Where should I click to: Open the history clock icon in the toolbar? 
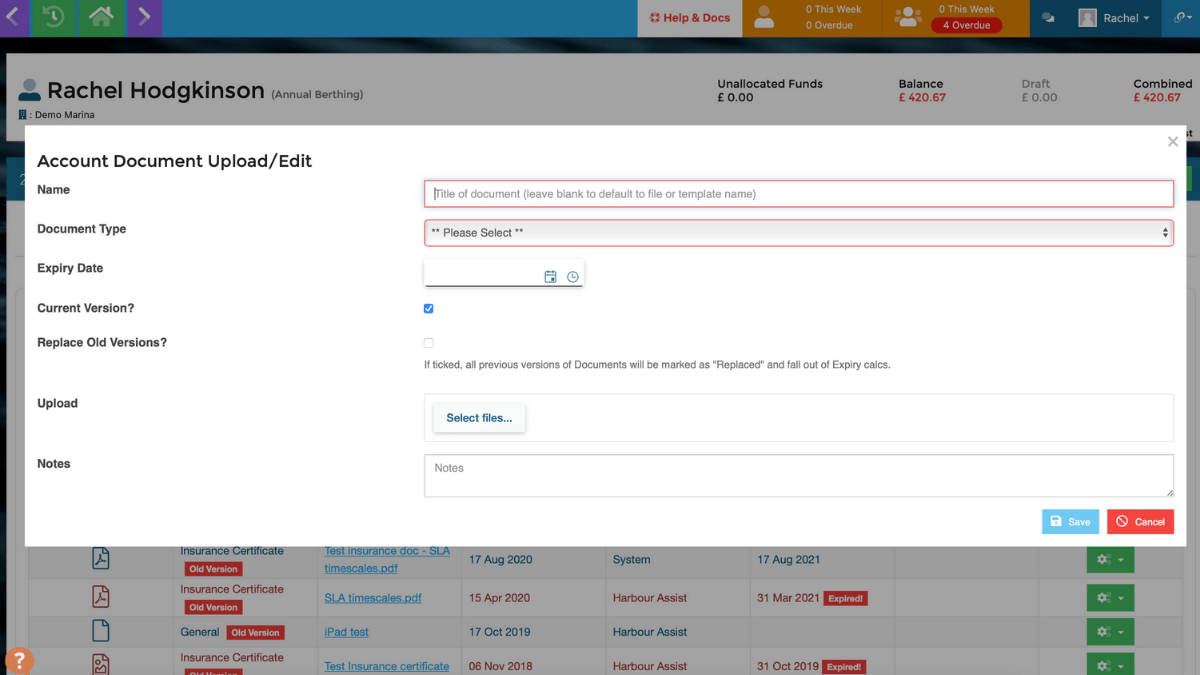tap(54, 18)
